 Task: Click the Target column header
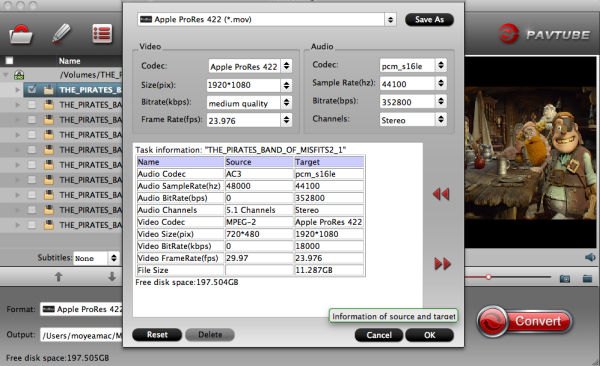click(329, 162)
